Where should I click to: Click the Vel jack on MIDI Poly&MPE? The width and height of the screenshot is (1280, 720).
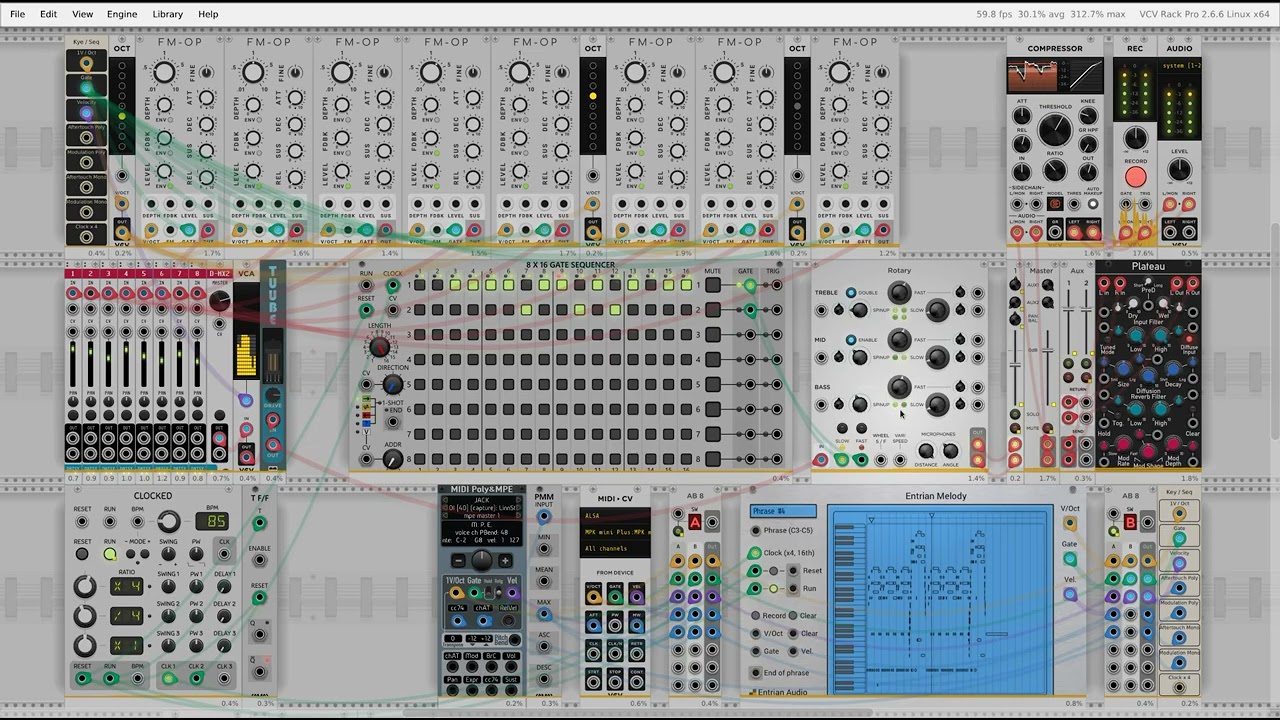[512, 594]
